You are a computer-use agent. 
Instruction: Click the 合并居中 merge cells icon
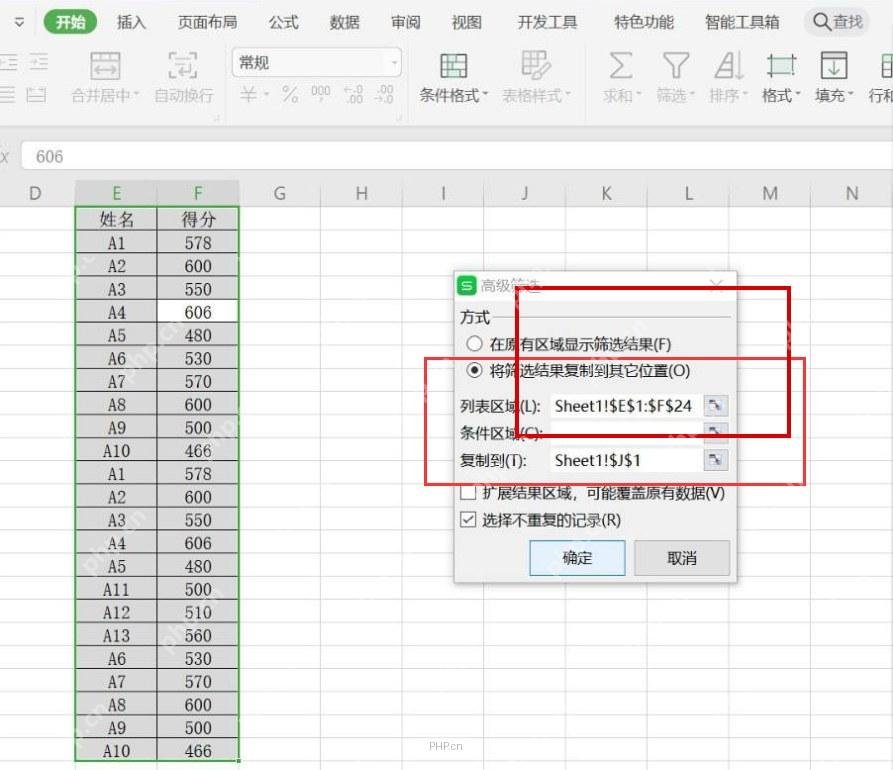click(105, 65)
